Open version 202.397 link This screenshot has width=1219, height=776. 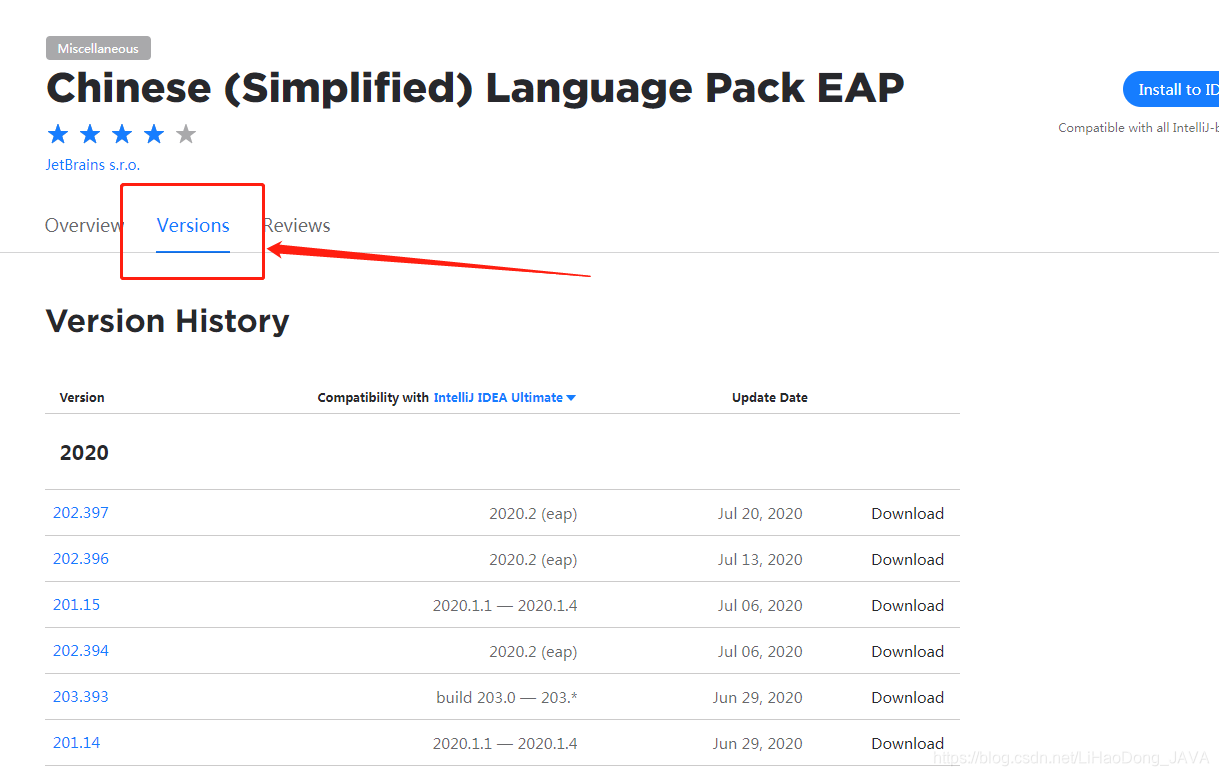tap(81, 513)
